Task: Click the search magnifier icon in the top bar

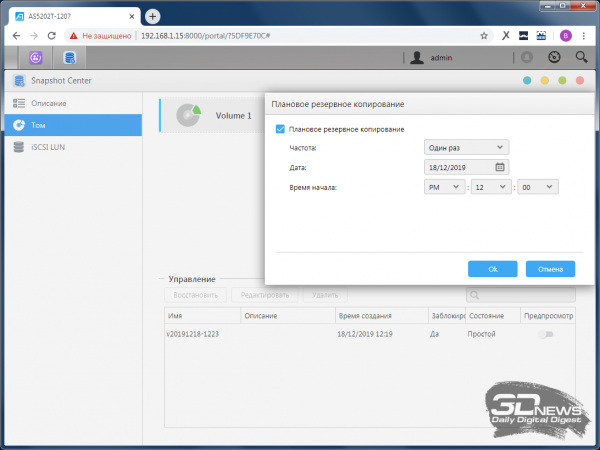Action: pos(580,58)
